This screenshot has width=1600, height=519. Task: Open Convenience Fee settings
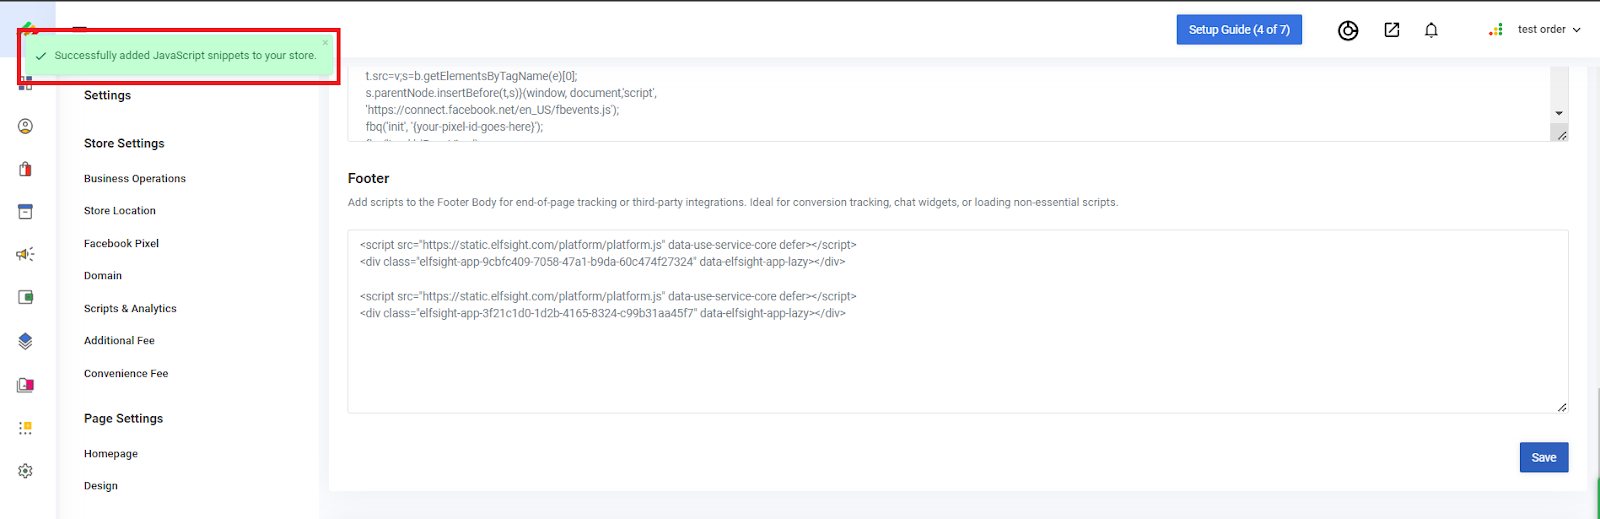point(126,374)
